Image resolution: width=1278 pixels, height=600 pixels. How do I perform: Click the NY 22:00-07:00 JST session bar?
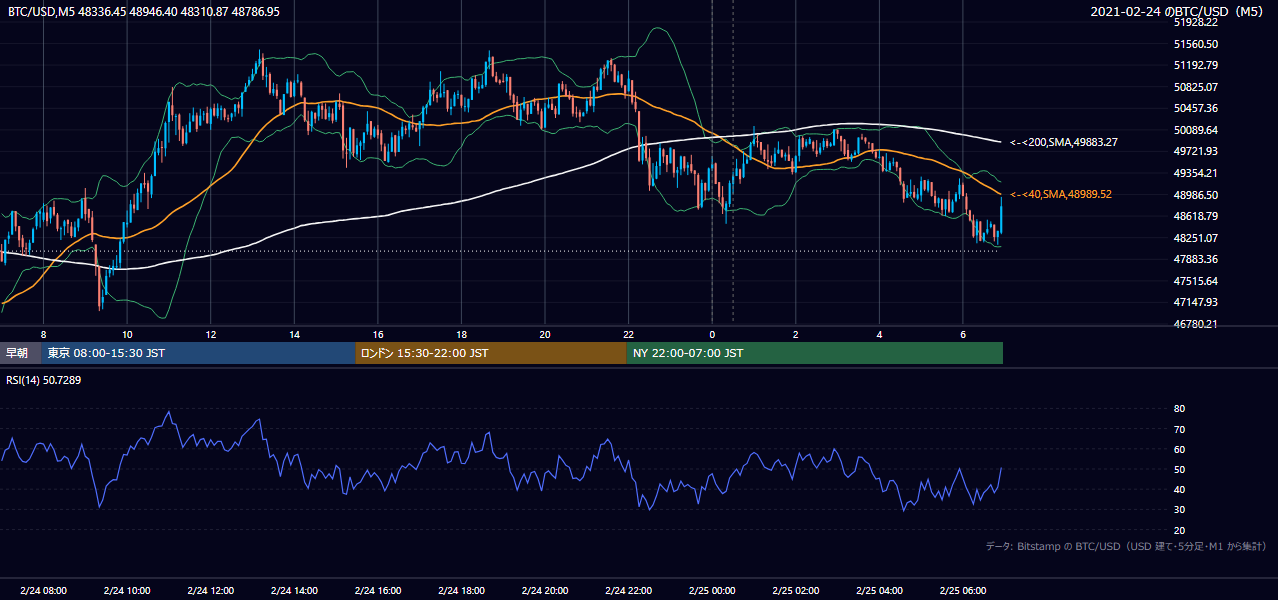point(814,353)
